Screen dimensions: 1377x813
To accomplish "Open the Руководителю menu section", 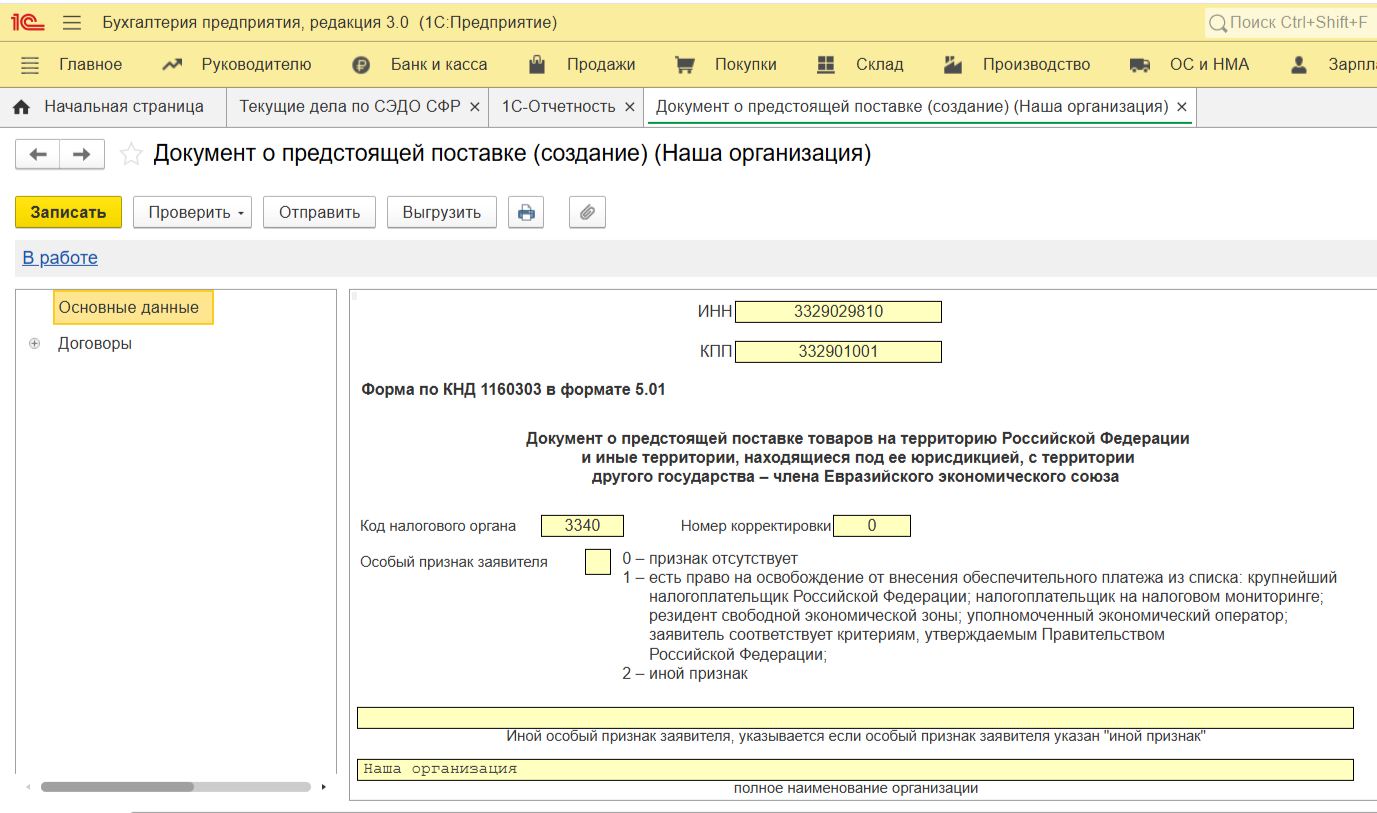I will pyautogui.click(x=256, y=65).
